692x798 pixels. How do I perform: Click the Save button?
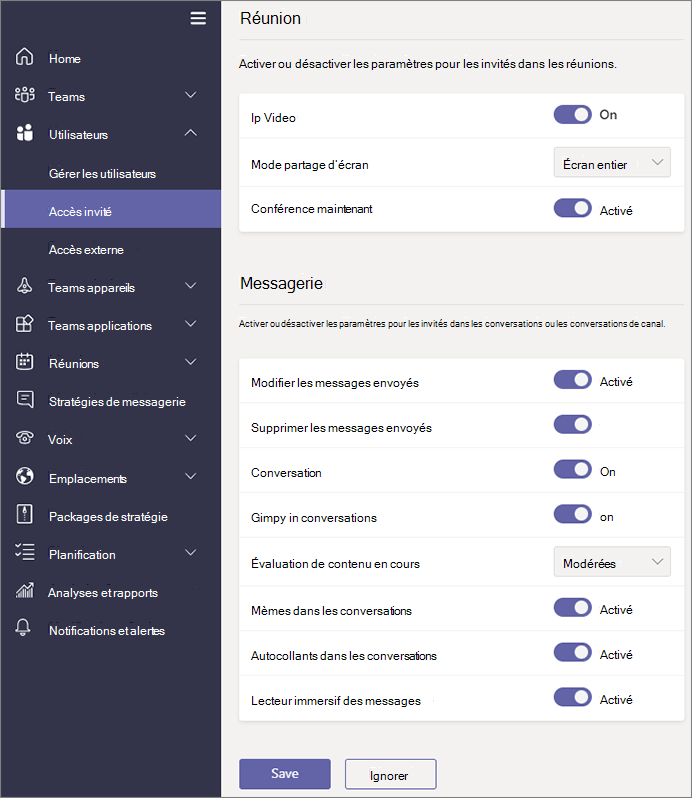click(x=284, y=774)
